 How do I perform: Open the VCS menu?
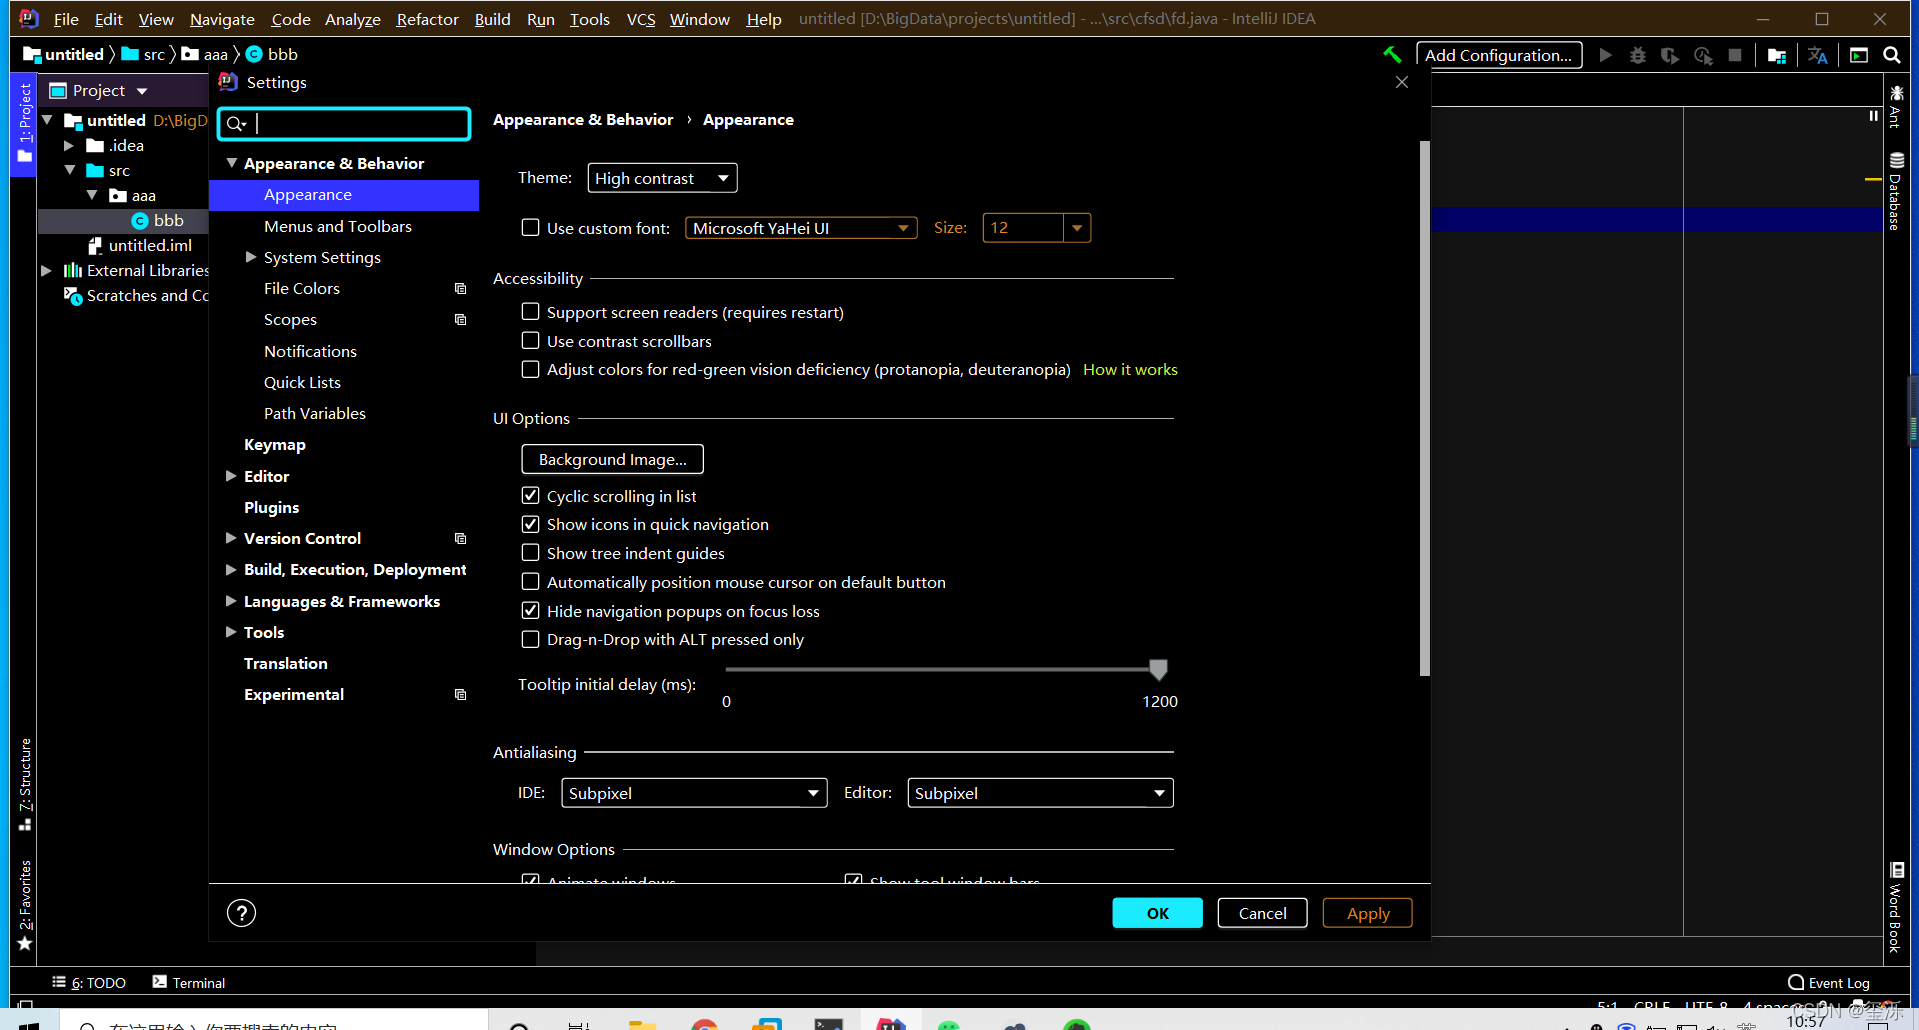641,19
